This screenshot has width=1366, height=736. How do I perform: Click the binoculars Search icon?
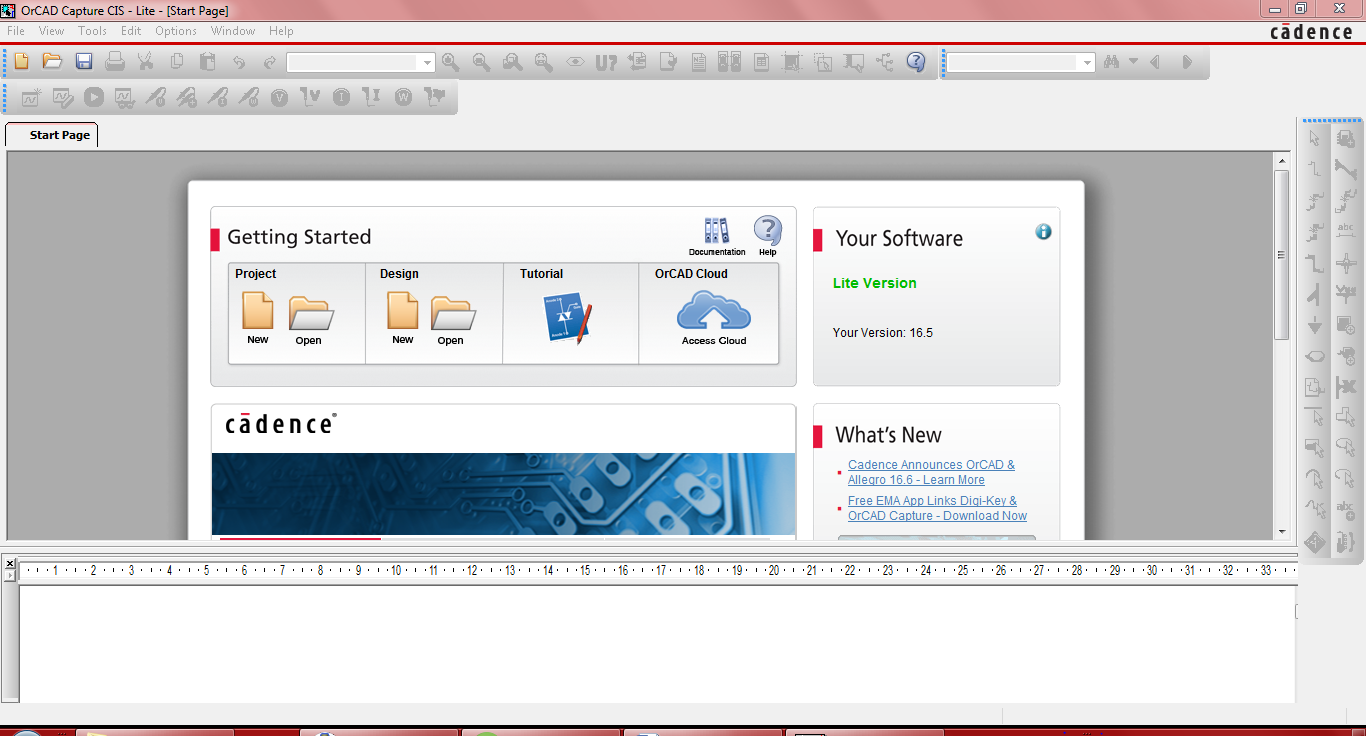point(1111,62)
